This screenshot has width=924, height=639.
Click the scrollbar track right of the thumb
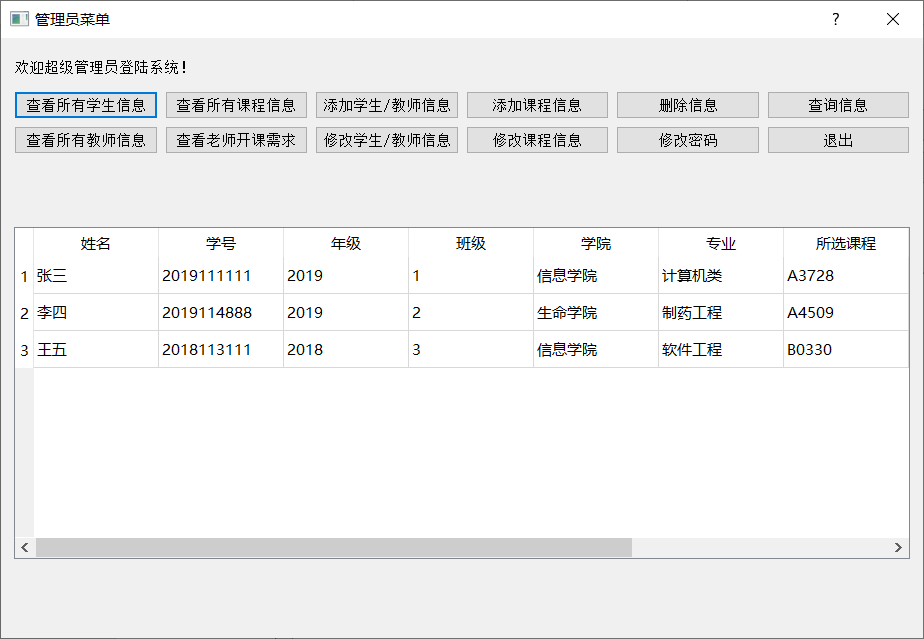click(760, 548)
